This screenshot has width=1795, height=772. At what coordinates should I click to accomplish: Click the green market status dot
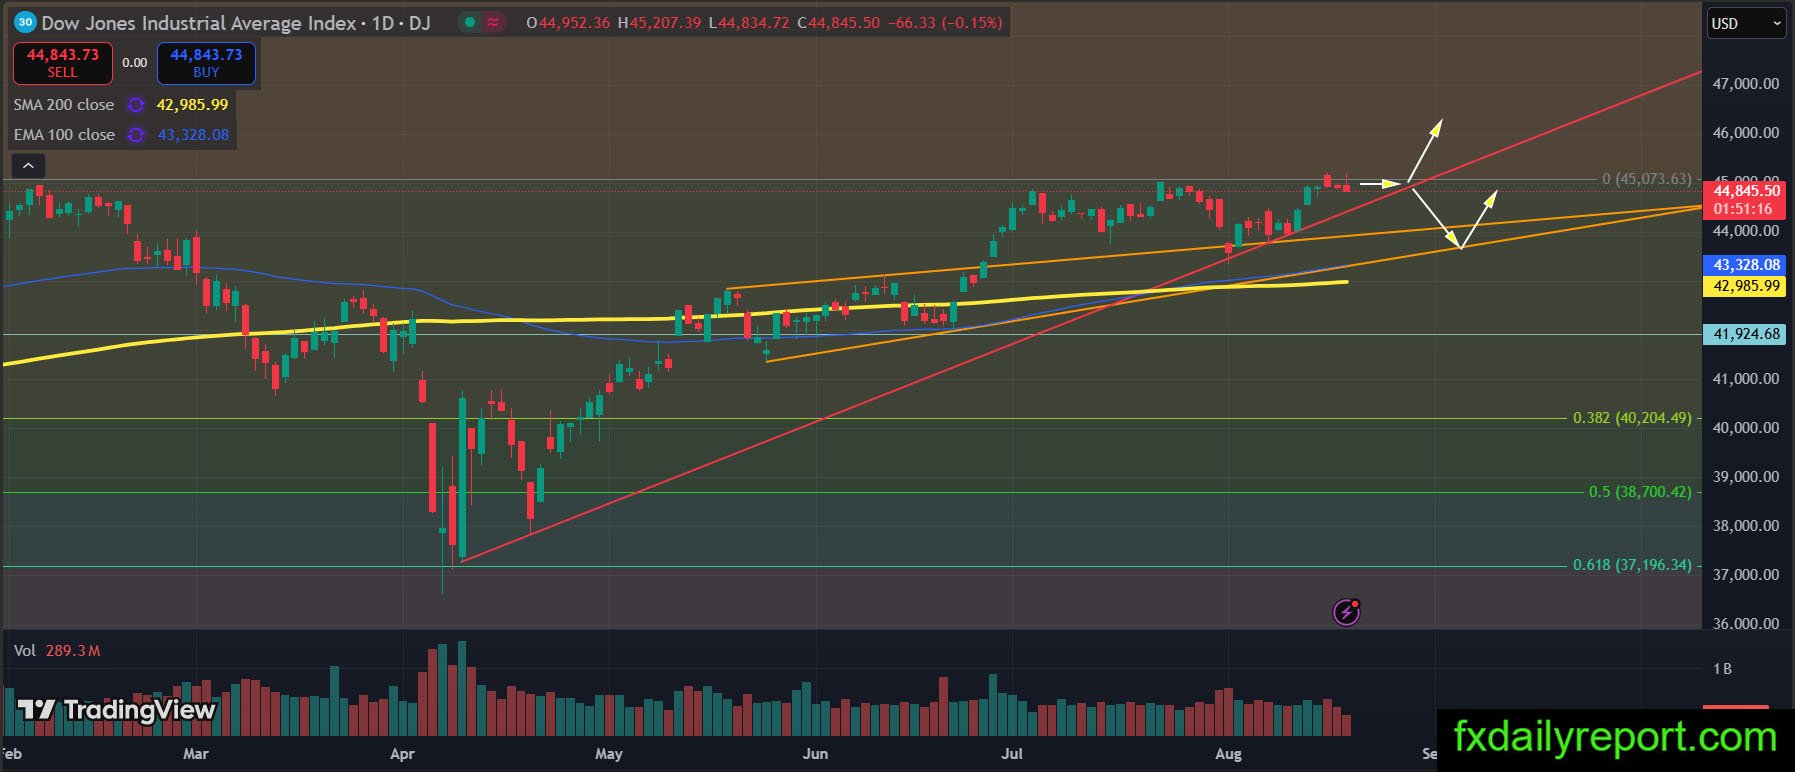click(469, 22)
